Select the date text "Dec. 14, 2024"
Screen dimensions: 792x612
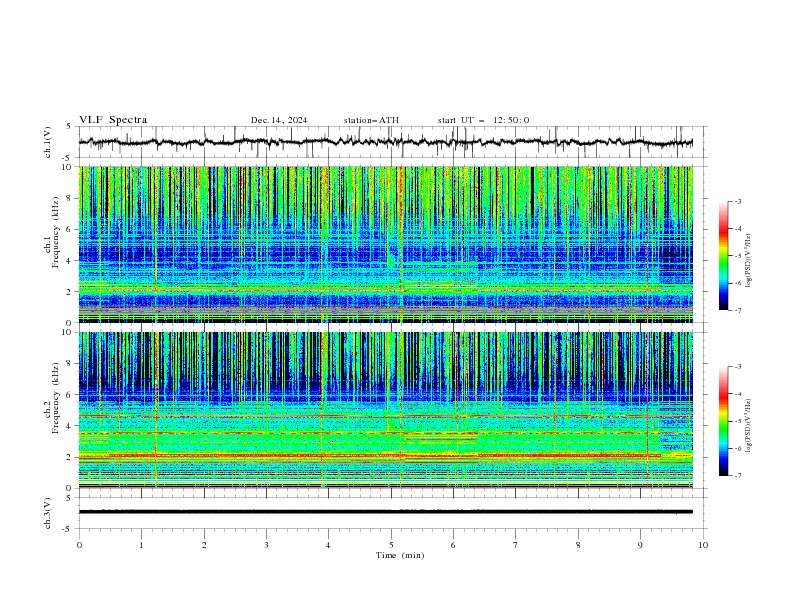tap(279, 120)
